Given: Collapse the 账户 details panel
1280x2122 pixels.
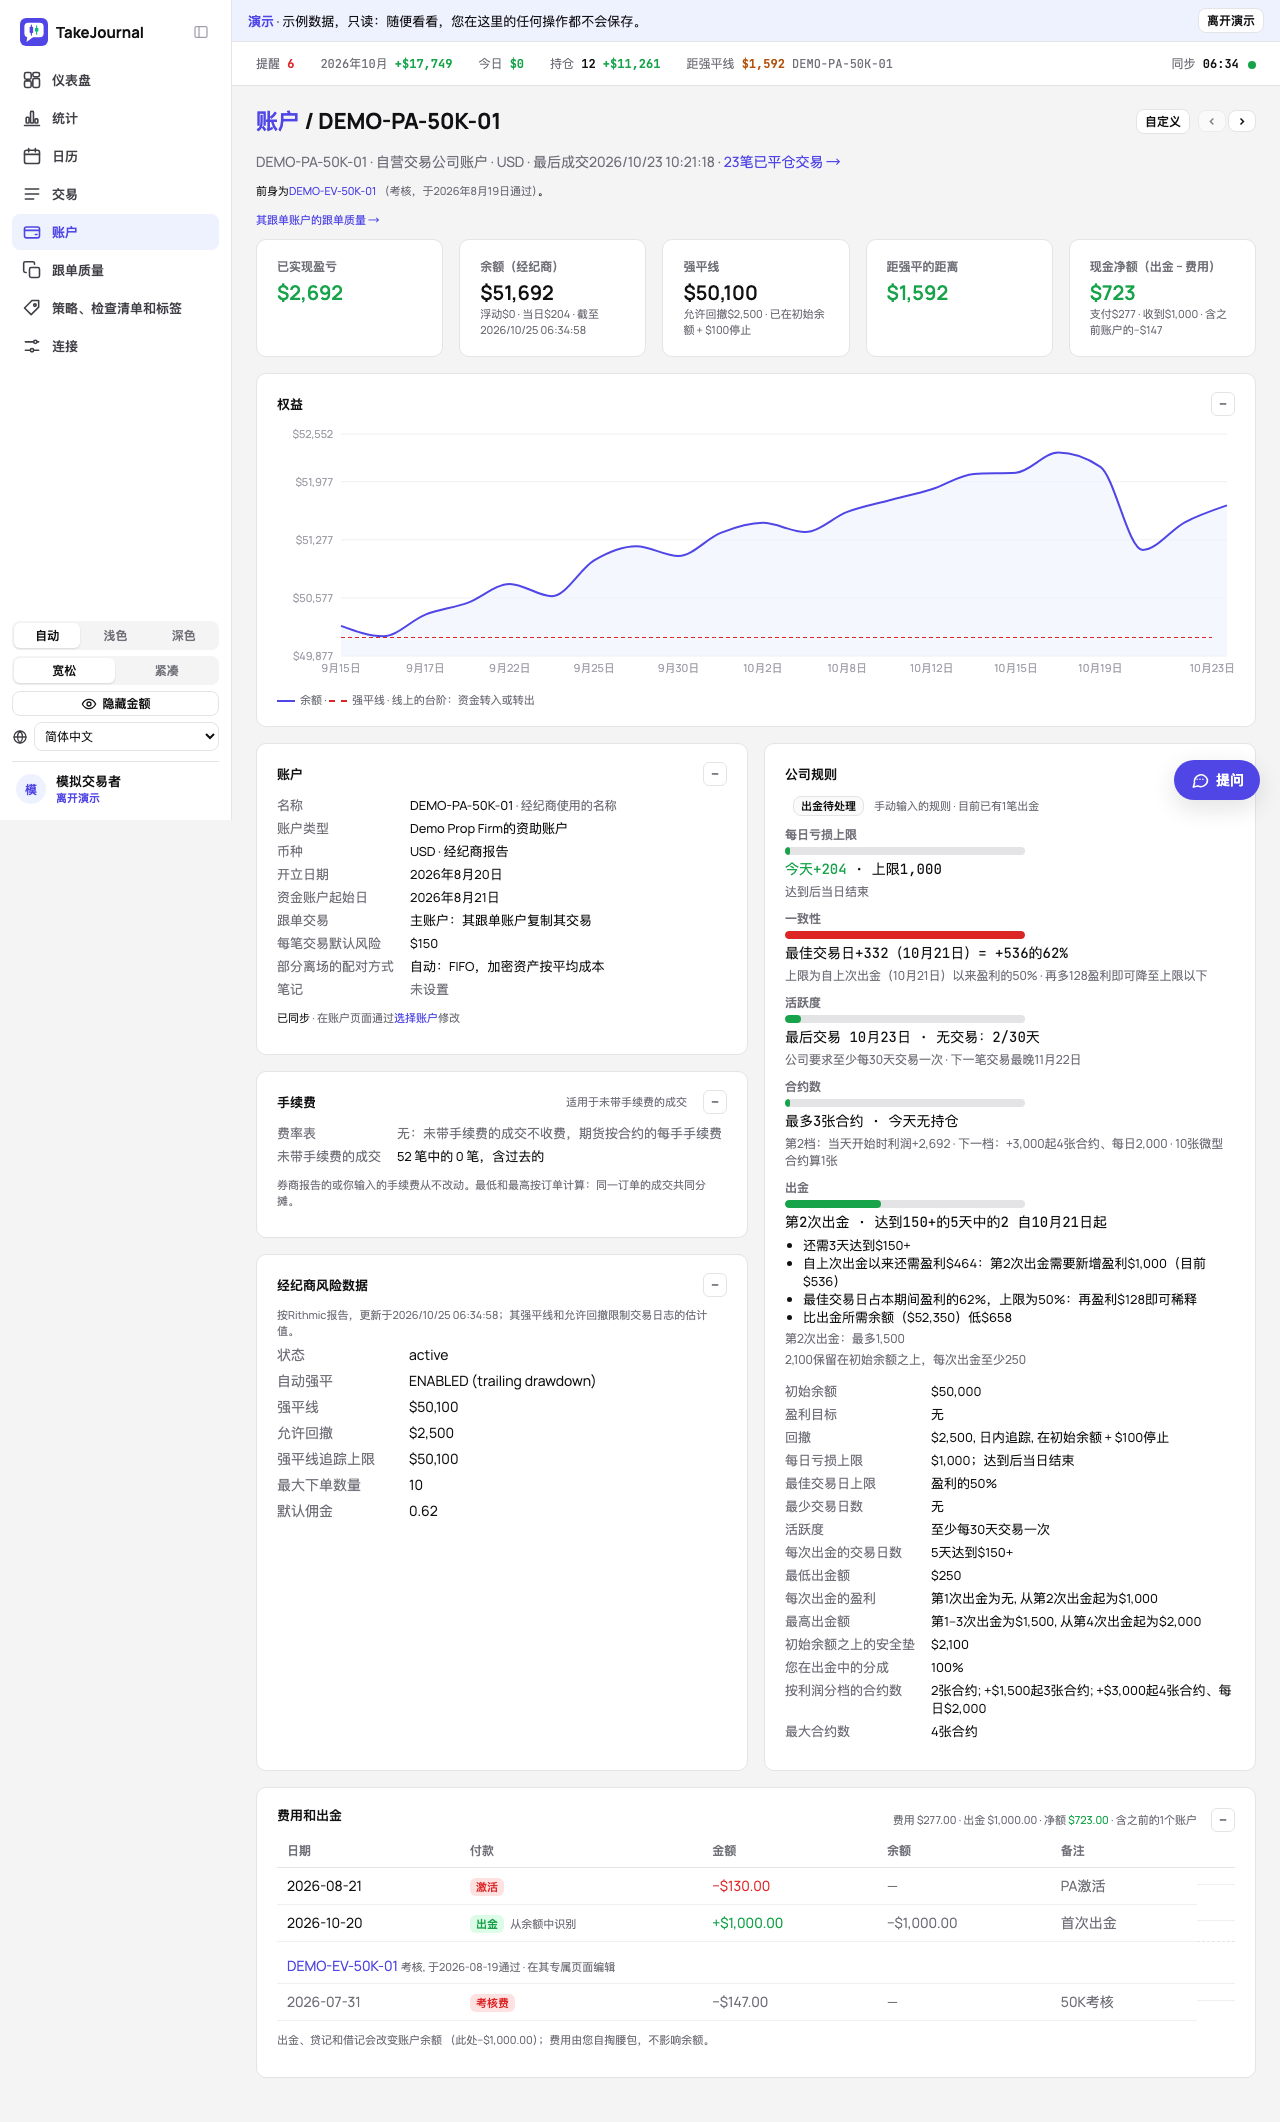Looking at the screenshot, I should (x=715, y=774).
